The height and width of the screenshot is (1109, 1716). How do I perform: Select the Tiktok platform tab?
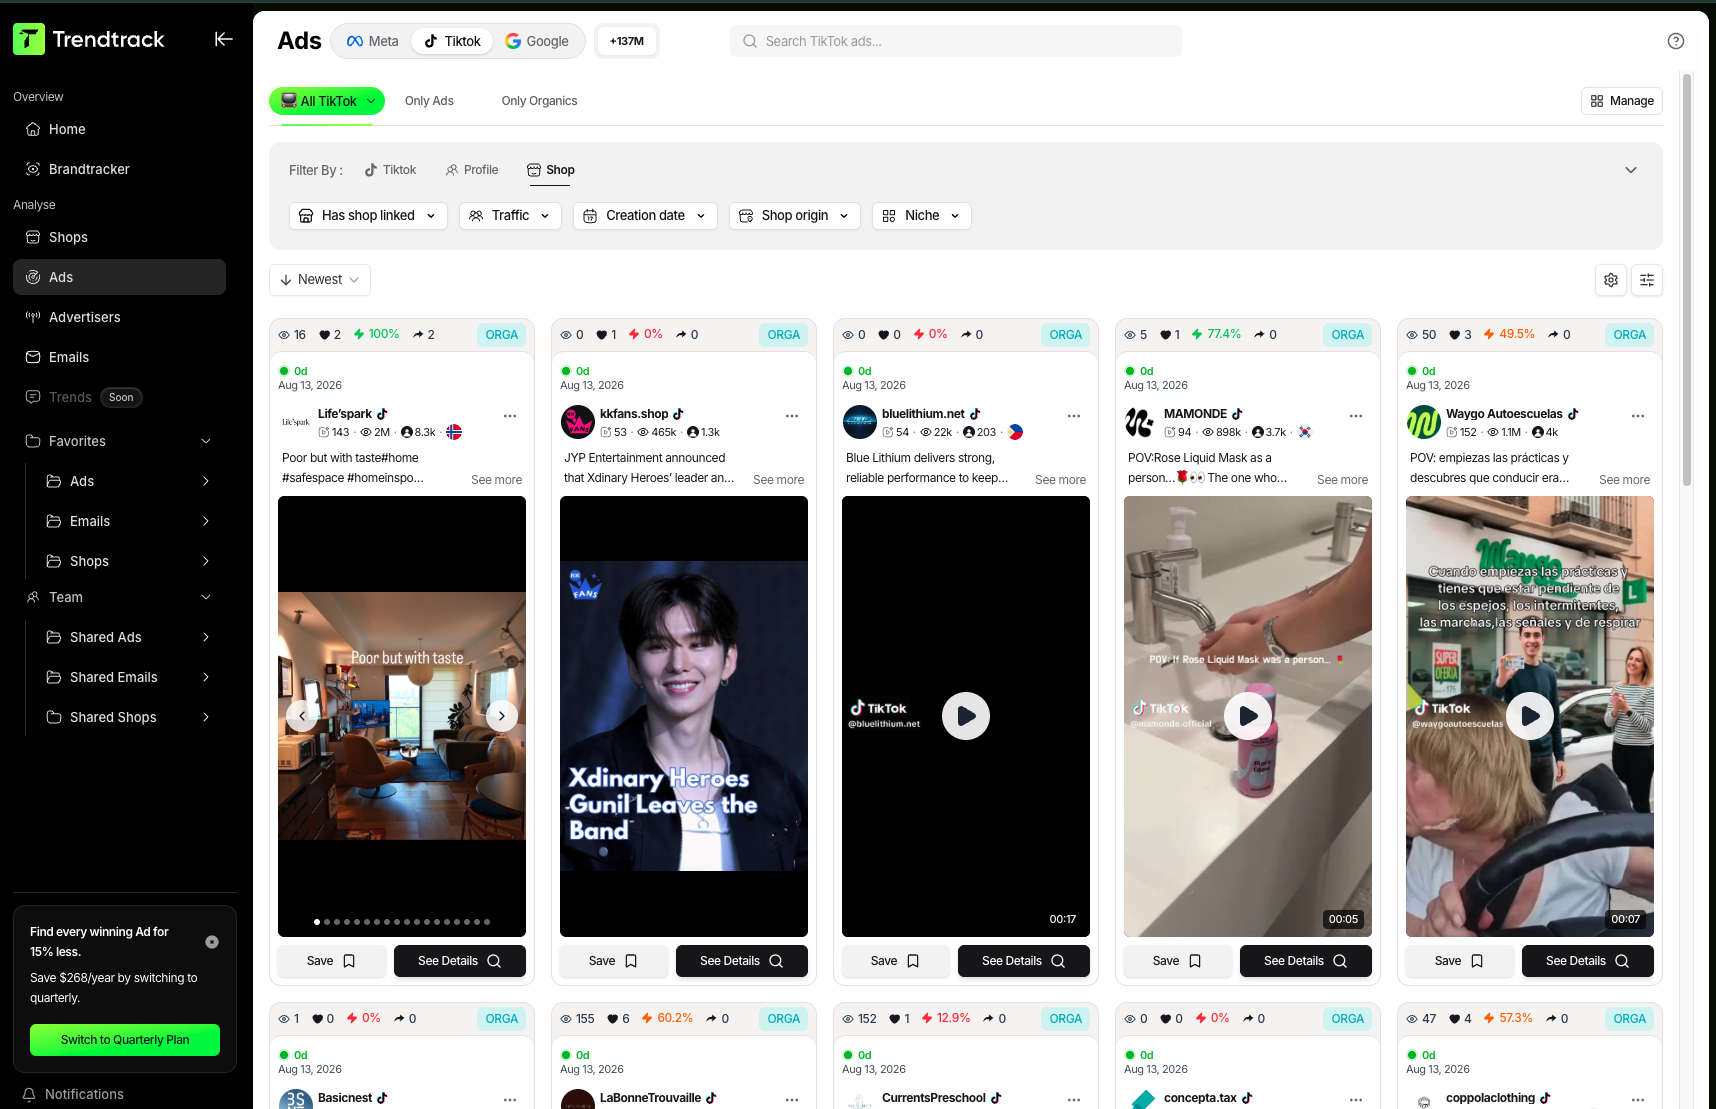tap(452, 41)
